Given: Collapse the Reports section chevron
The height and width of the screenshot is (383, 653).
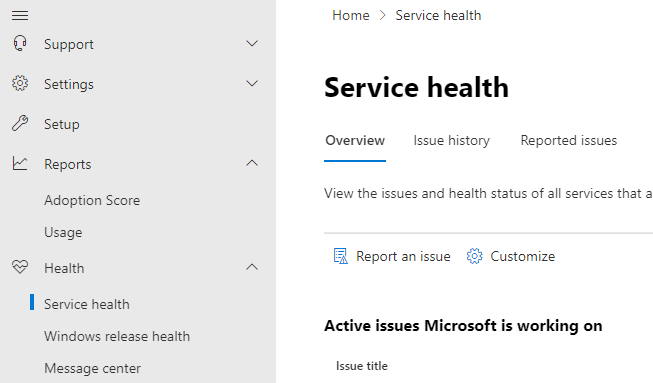Looking at the screenshot, I should [252, 163].
